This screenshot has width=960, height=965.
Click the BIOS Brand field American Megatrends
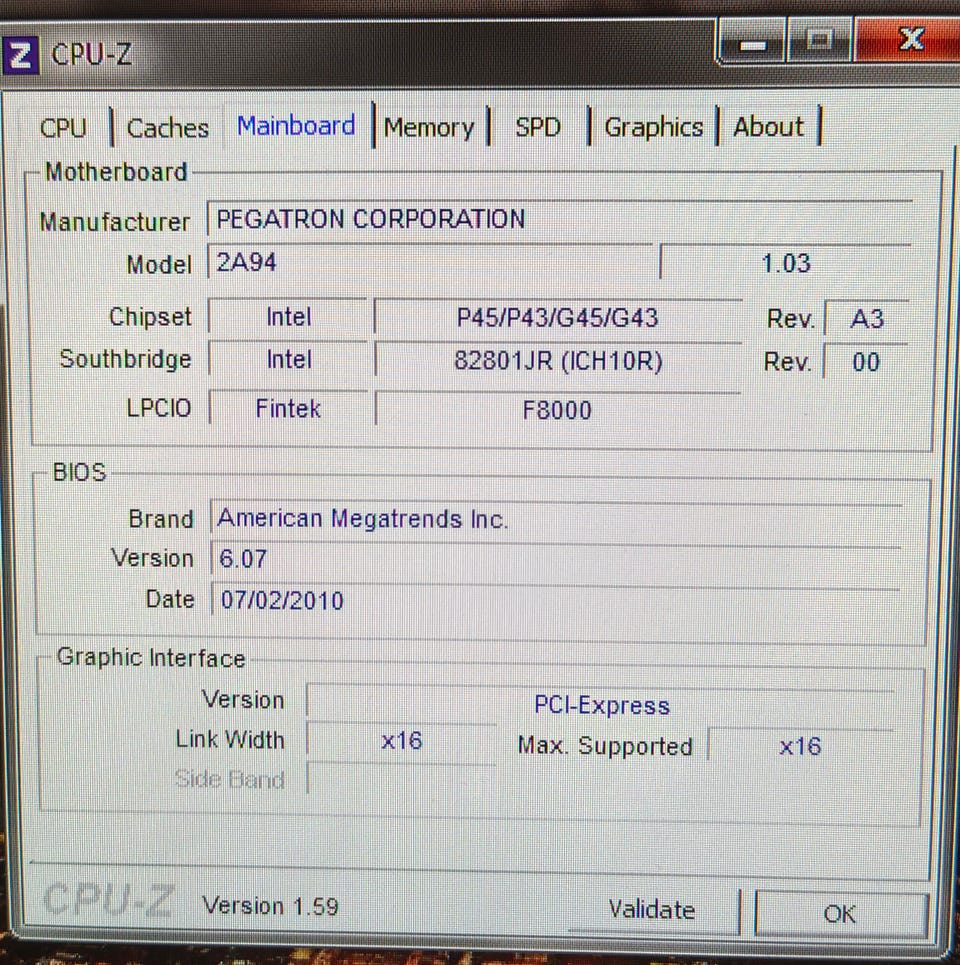[556, 519]
